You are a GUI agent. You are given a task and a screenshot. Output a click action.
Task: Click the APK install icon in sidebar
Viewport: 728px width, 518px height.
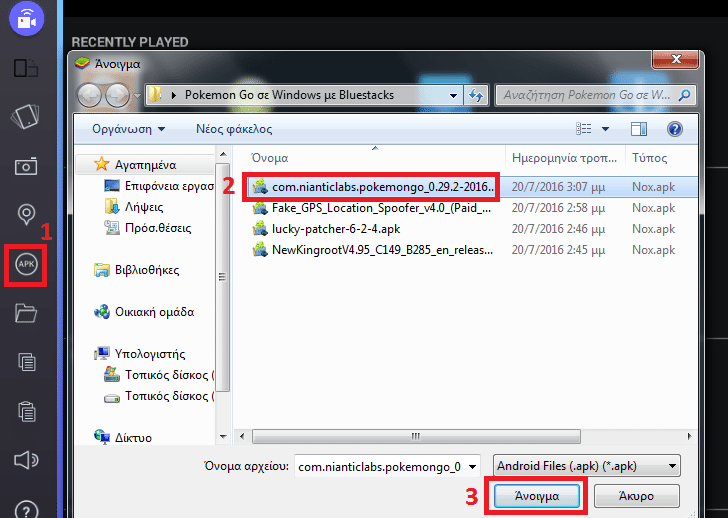pyautogui.click(x=26, y=265)
